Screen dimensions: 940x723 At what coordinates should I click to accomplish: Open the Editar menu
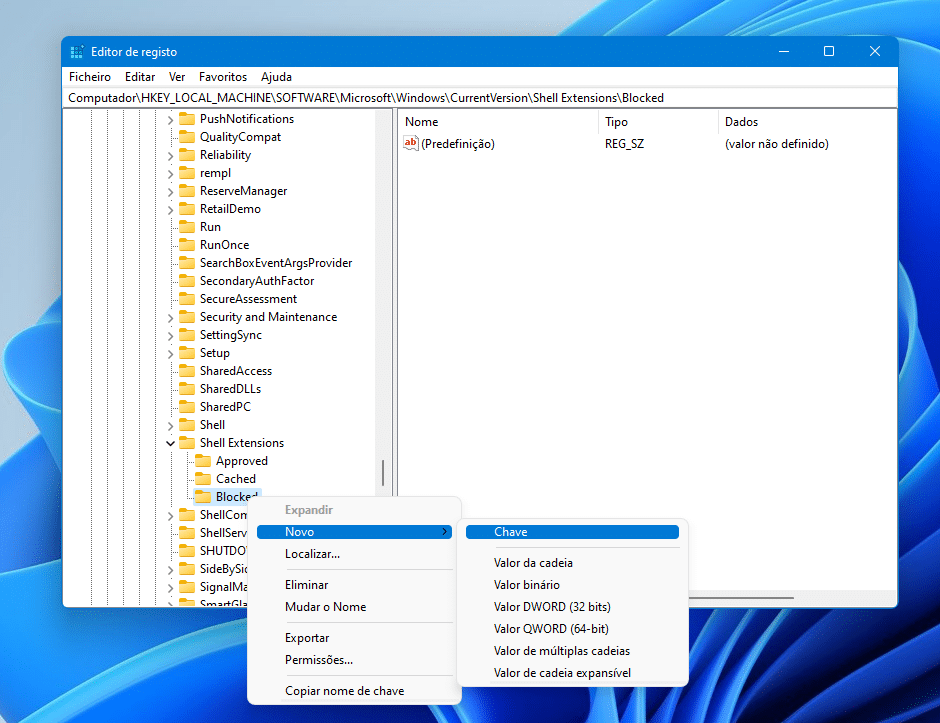point(140,77)
